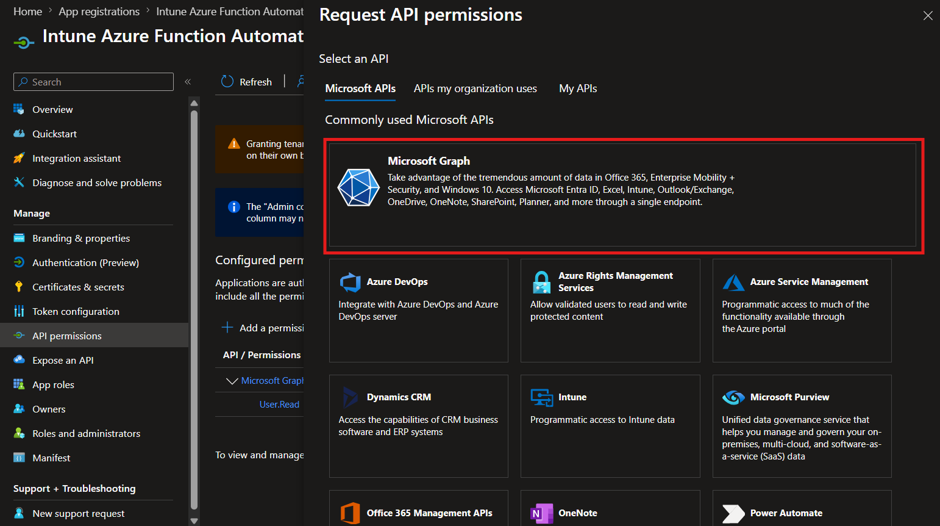Viewport: 940px width, 526px height.
Task: Click the Roles and administrators icon
Action: click(x=19, y=433)
